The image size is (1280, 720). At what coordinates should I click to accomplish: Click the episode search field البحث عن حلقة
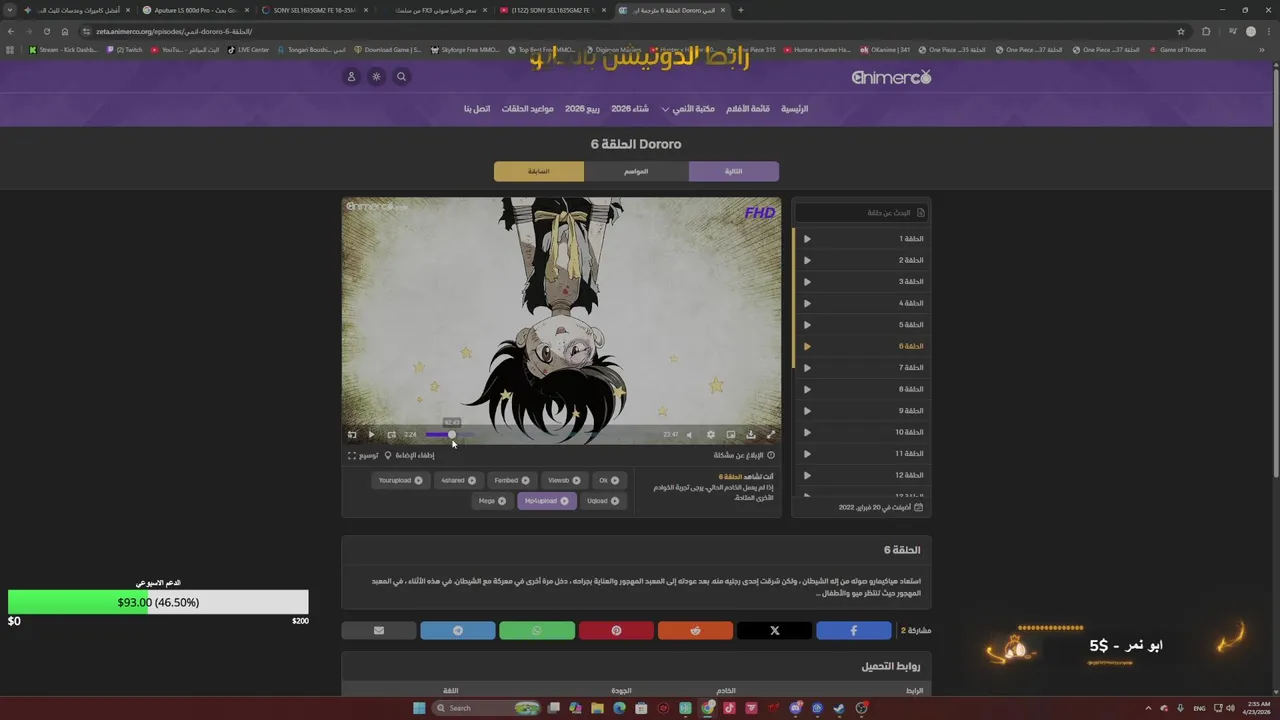(x=861, y=213)
